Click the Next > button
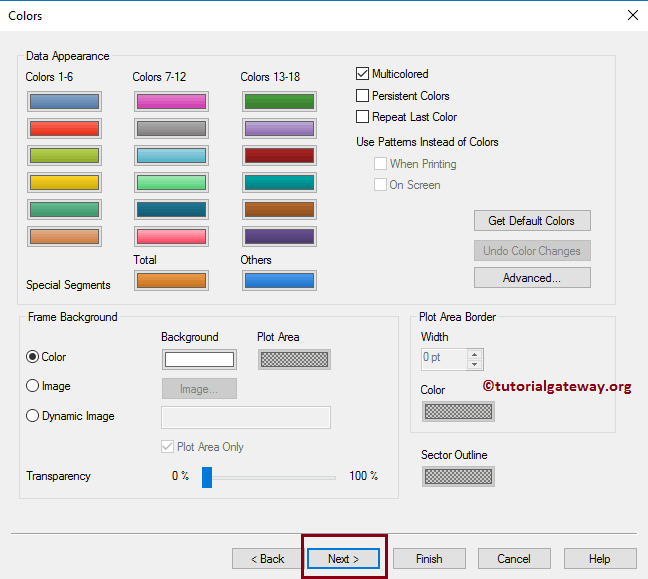648x579 pixels. [x=343, y=559]
